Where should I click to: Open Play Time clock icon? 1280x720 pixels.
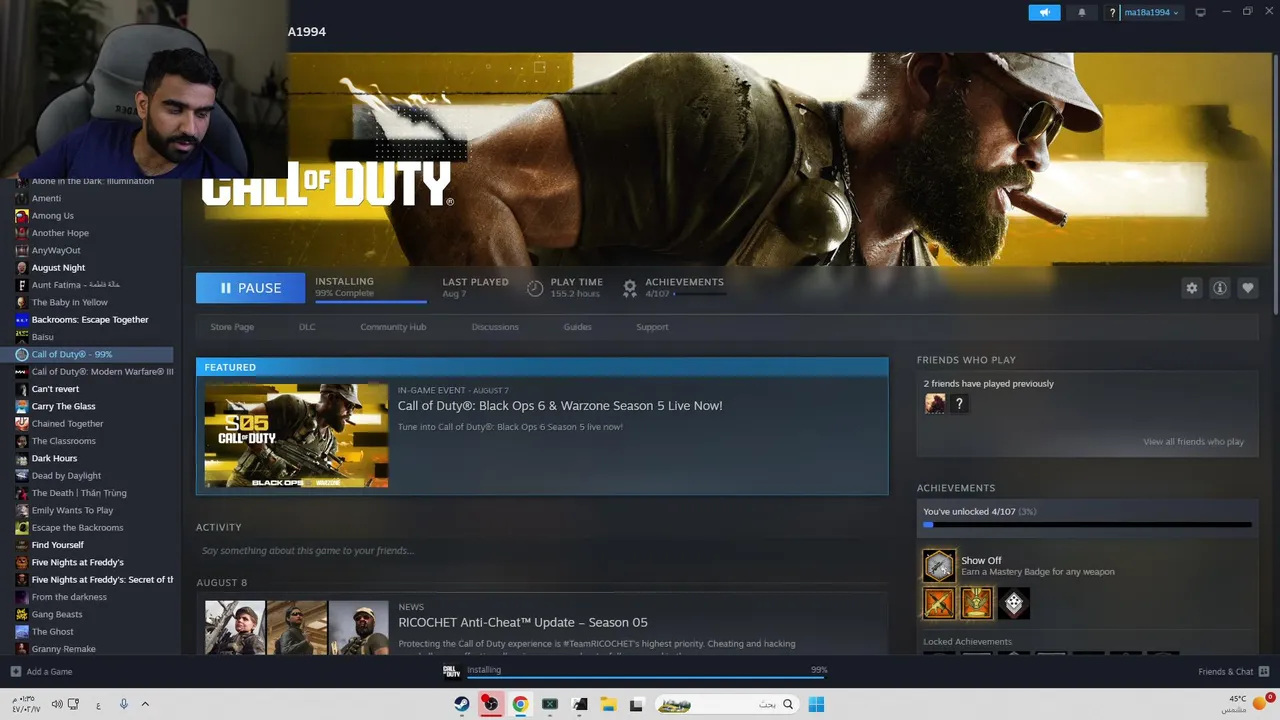(x=535, y=288)
